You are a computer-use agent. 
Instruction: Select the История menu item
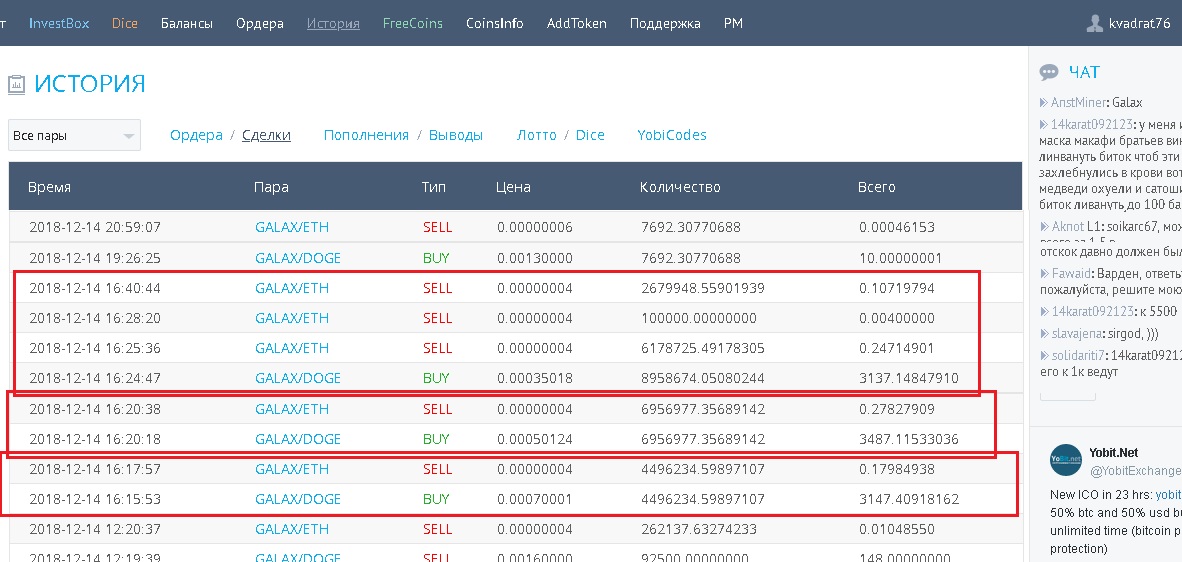click(333, 23)
